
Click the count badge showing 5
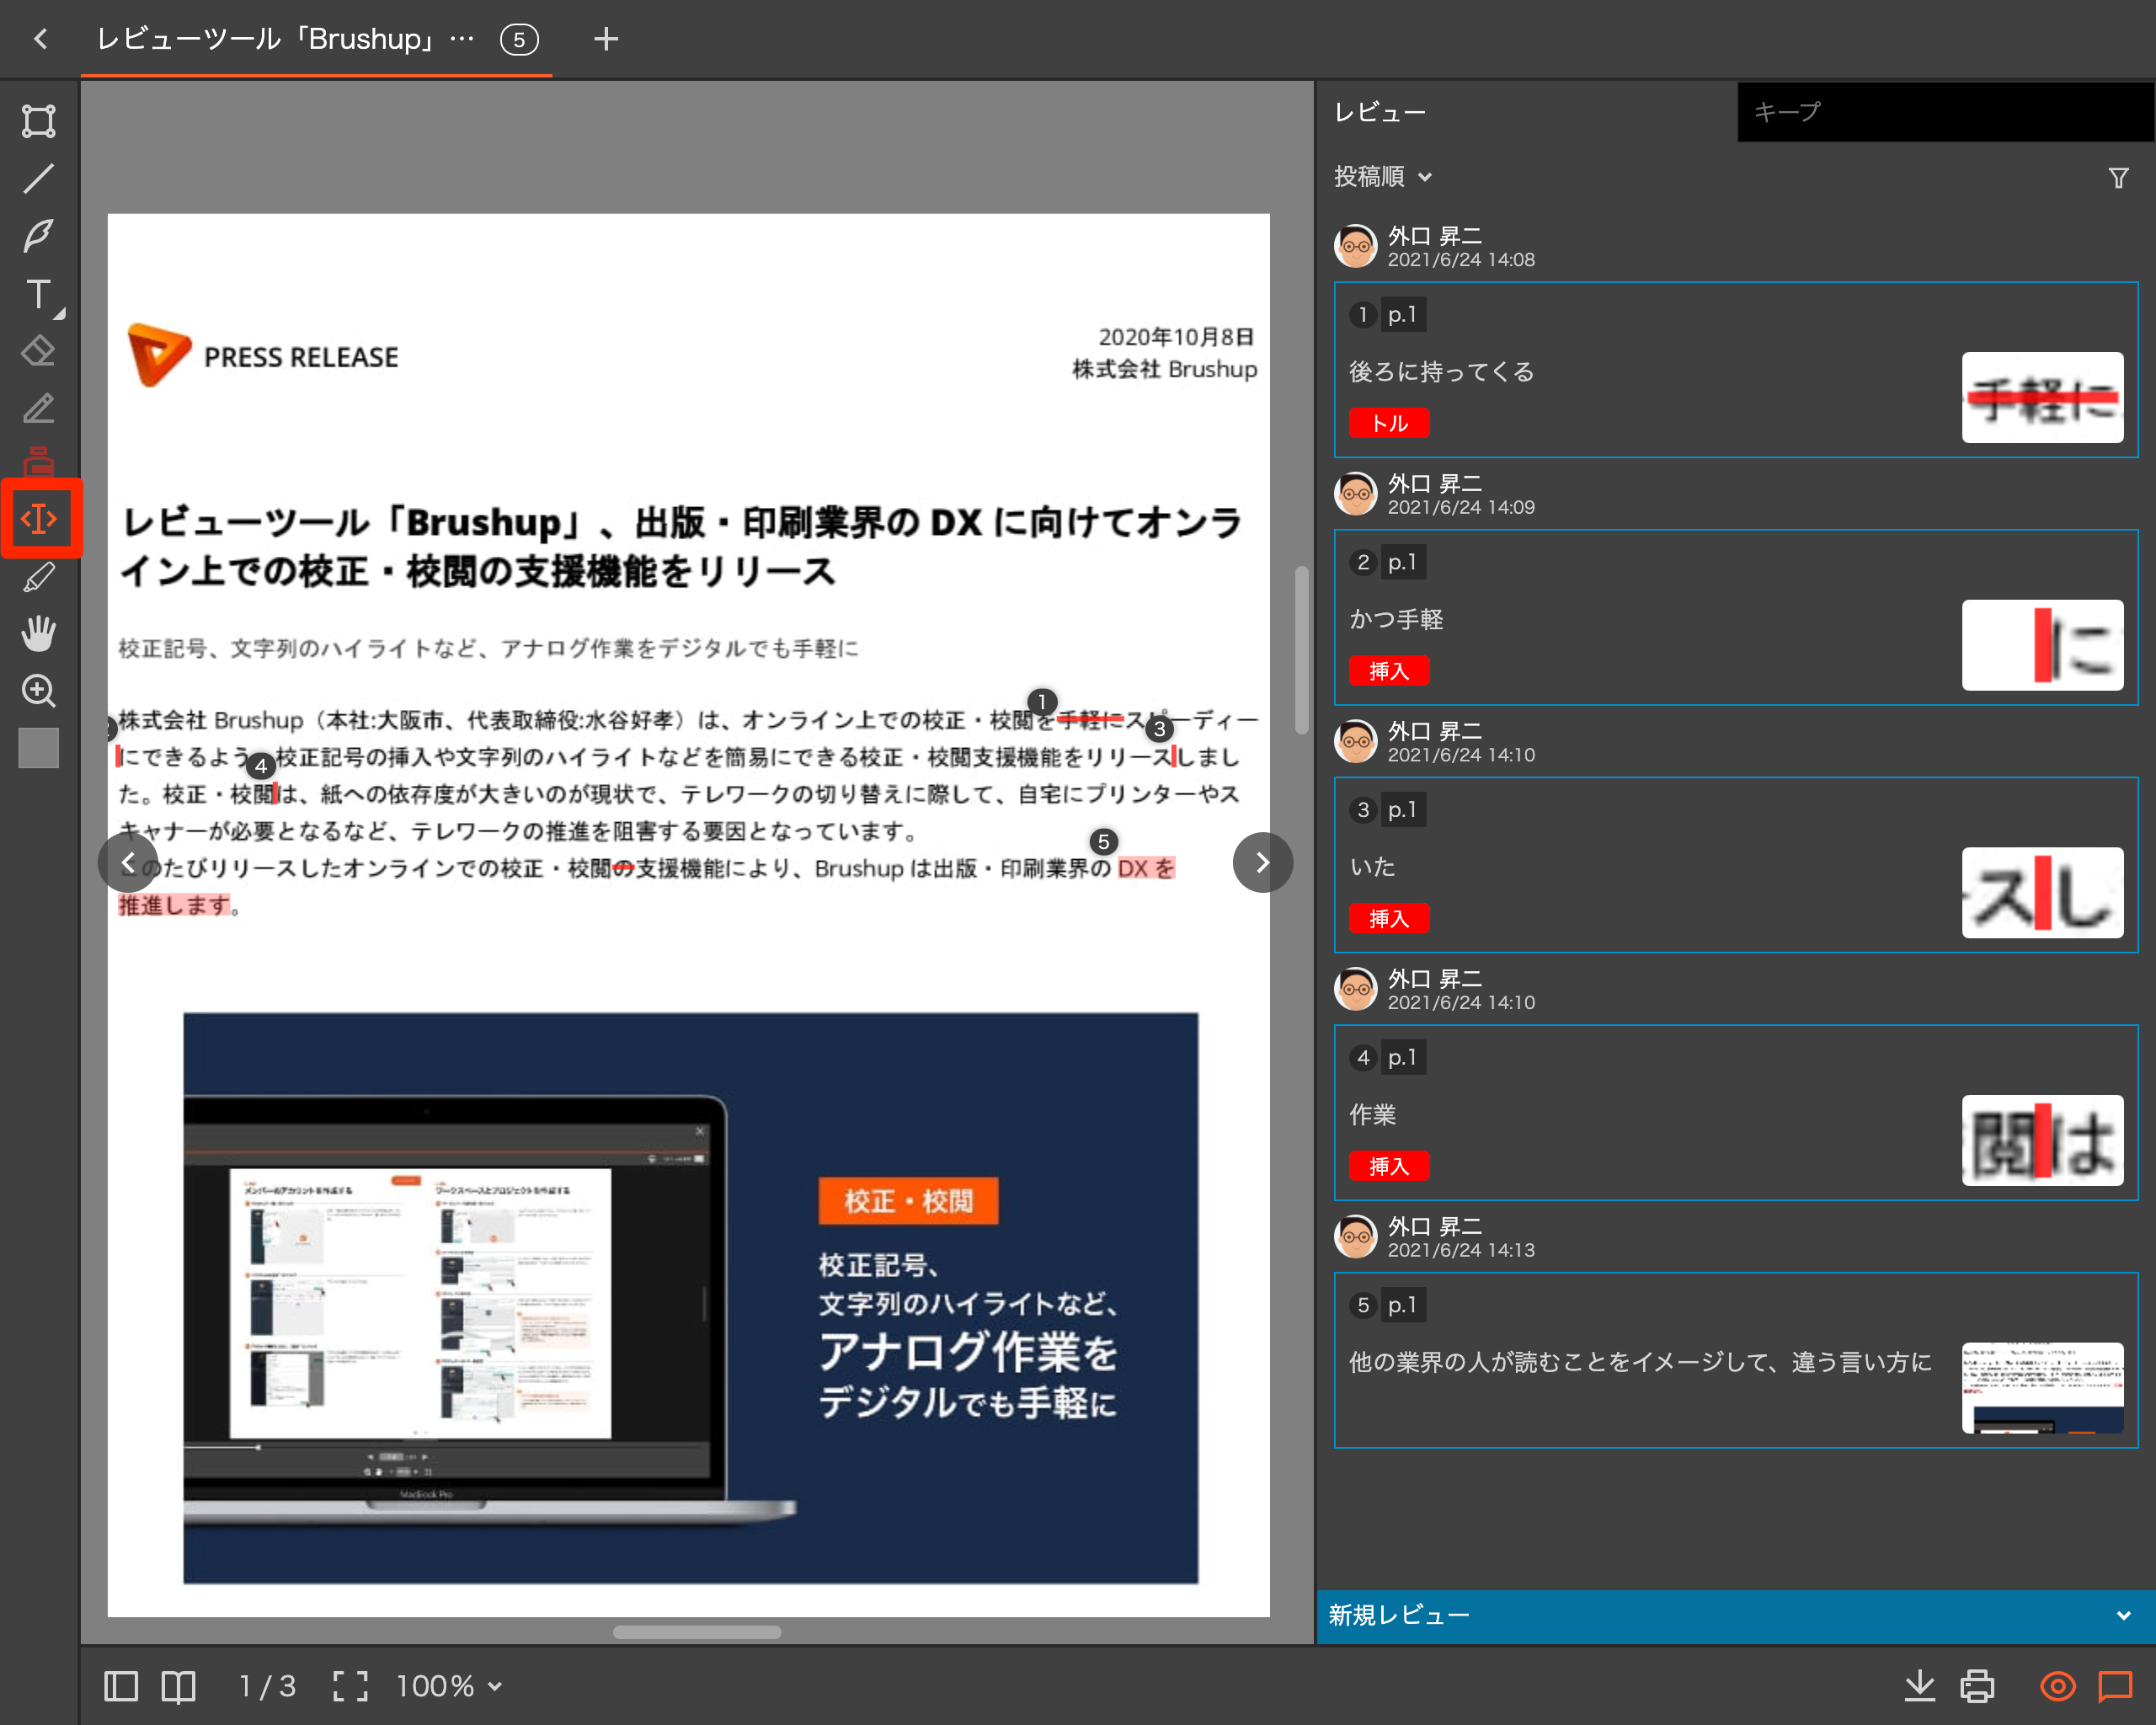point(519,40)
